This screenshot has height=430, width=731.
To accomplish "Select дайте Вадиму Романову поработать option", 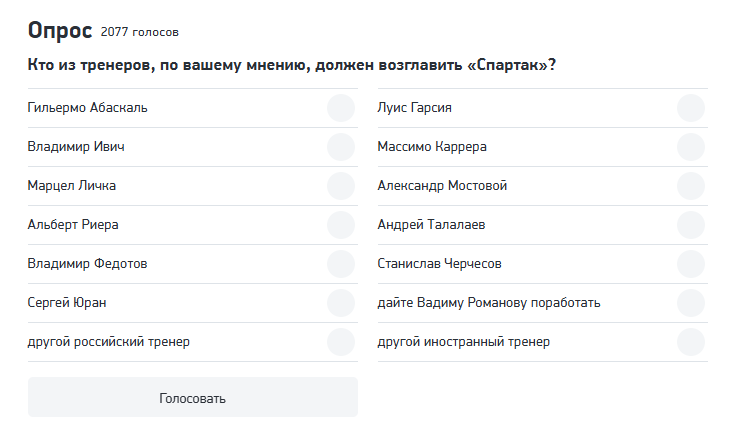I will pos(691,303).
